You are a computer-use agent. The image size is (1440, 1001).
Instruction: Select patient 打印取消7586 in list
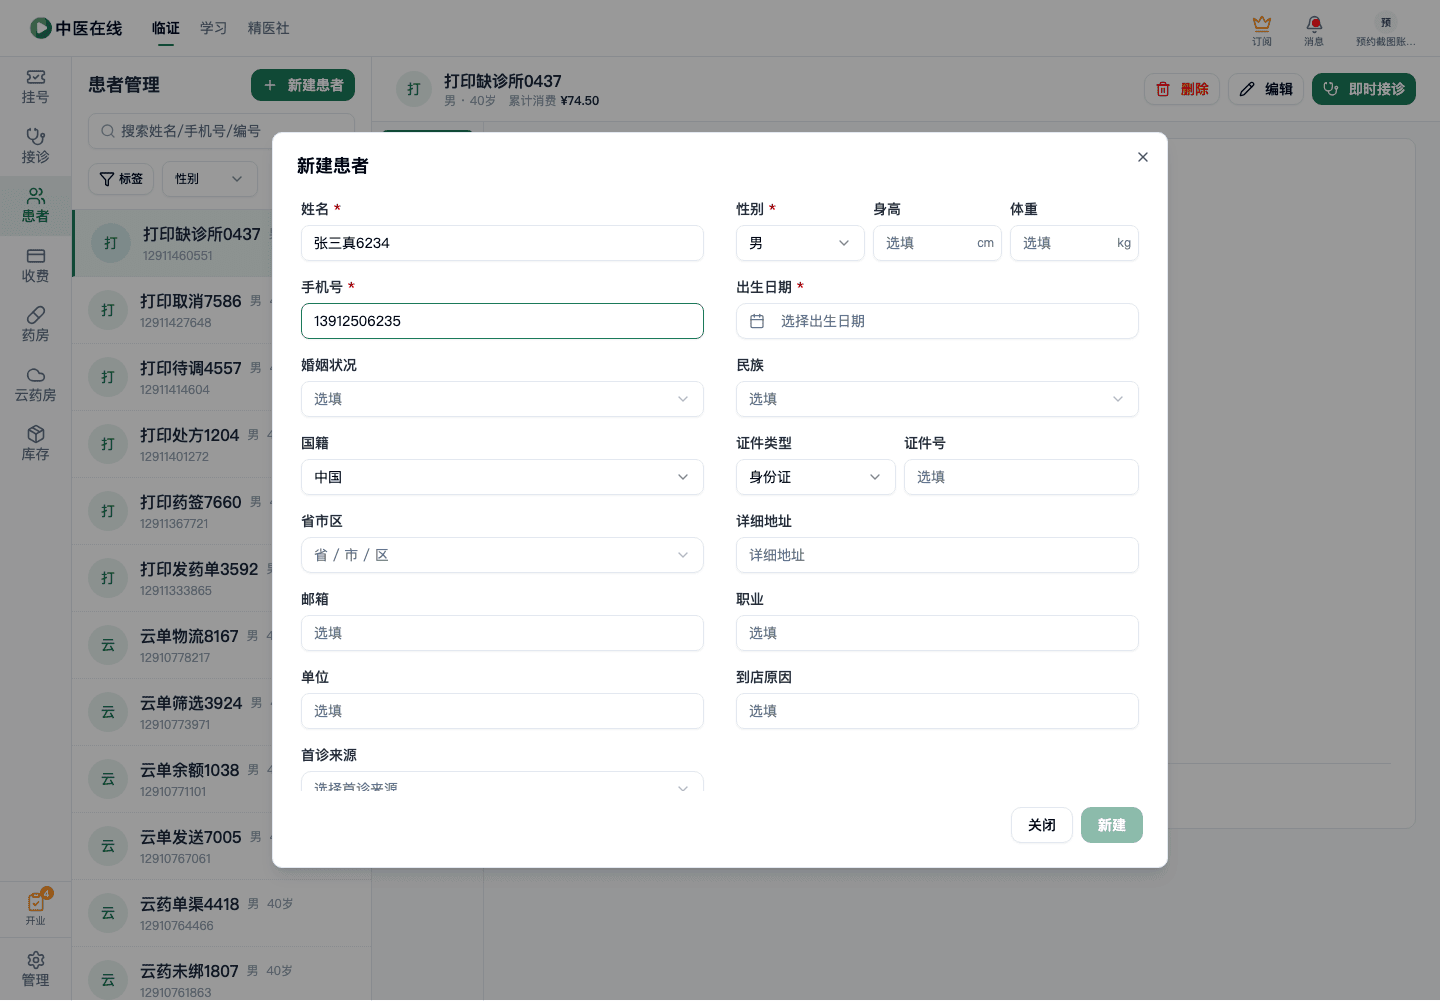(172, 310)
